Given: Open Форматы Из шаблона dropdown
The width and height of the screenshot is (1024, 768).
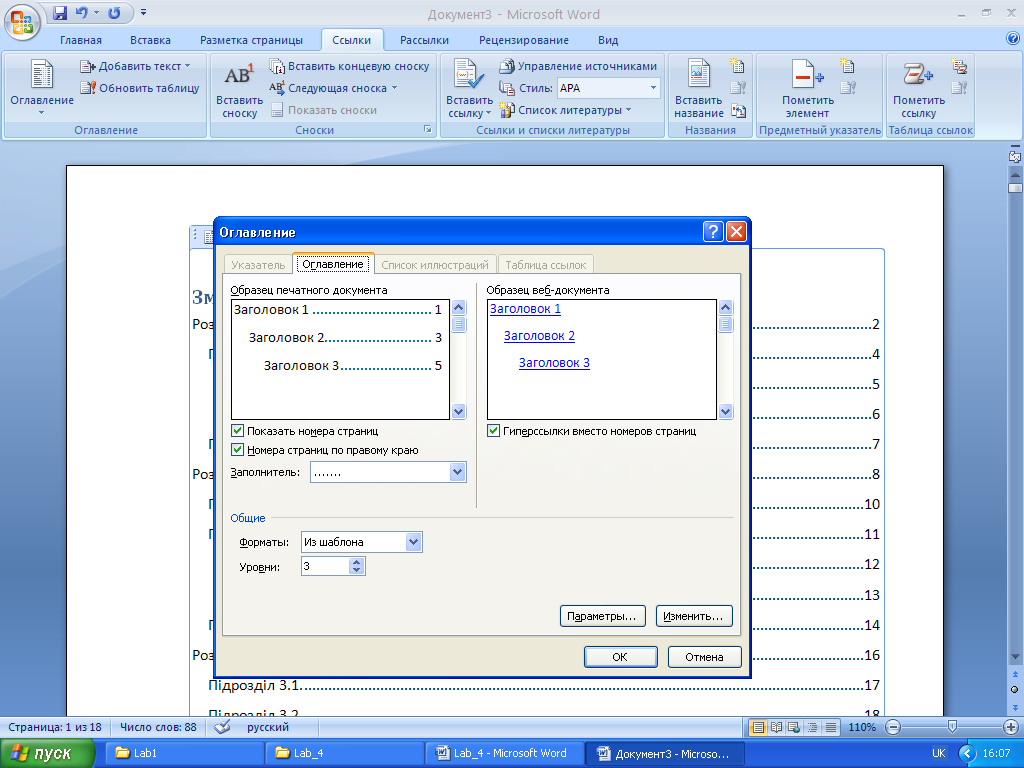Looking at the screenshot, I should [x=413, y=542].
